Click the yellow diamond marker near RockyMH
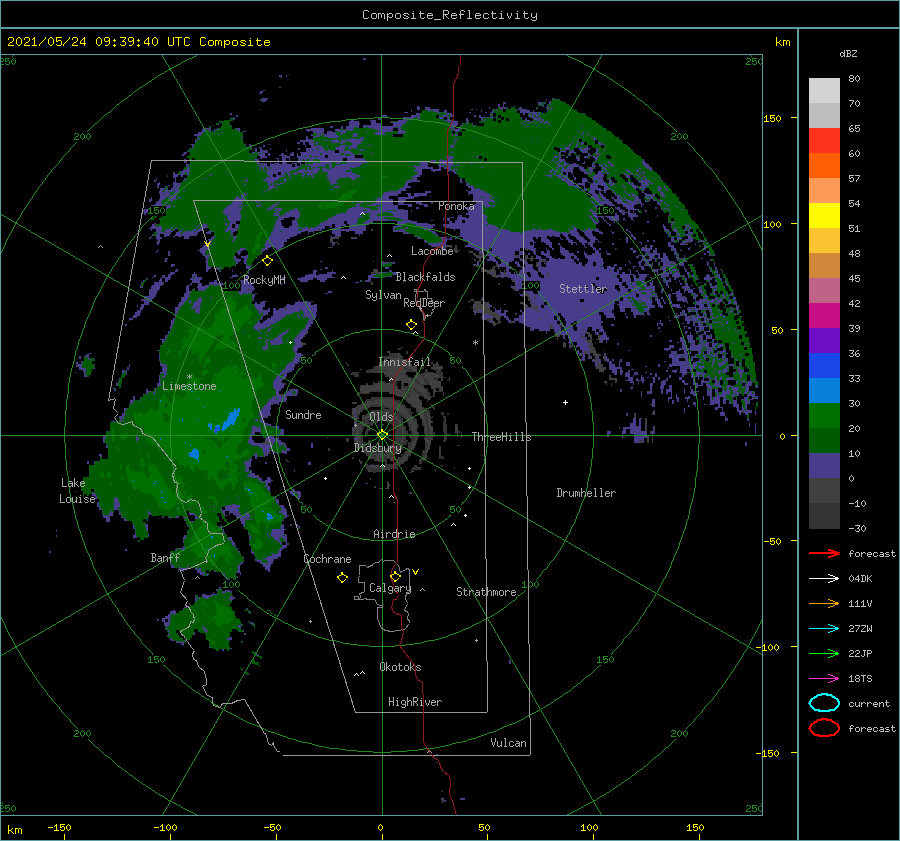900x841 pixels. [267, 261]
